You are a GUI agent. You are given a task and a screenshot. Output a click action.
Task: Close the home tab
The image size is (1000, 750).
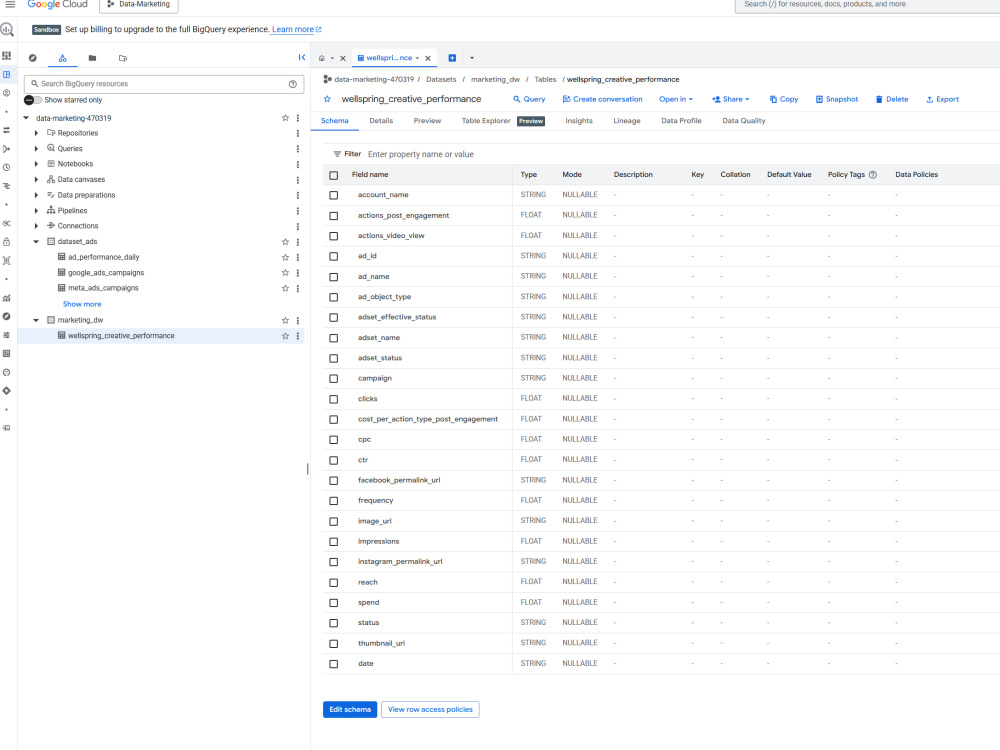(x=342, y=58)
